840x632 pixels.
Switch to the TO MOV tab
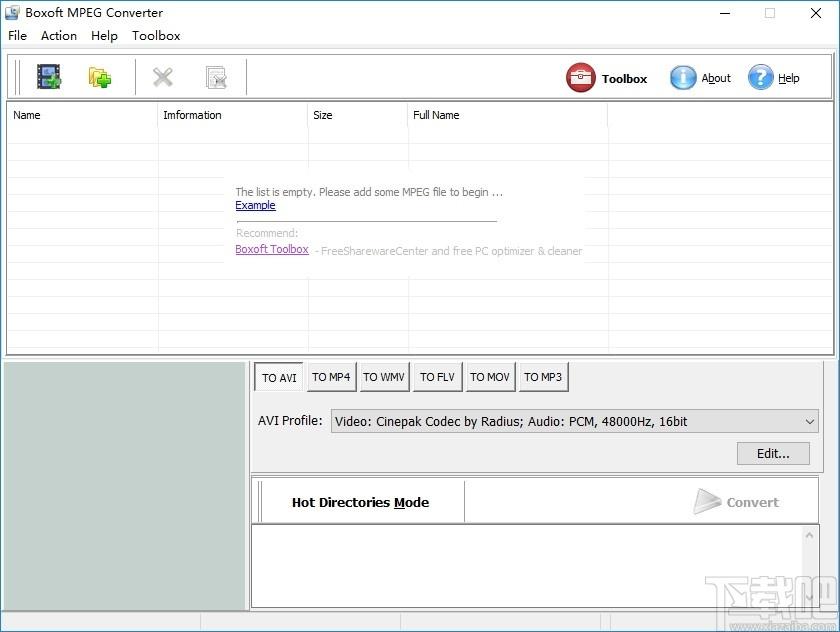coord(490,377)
